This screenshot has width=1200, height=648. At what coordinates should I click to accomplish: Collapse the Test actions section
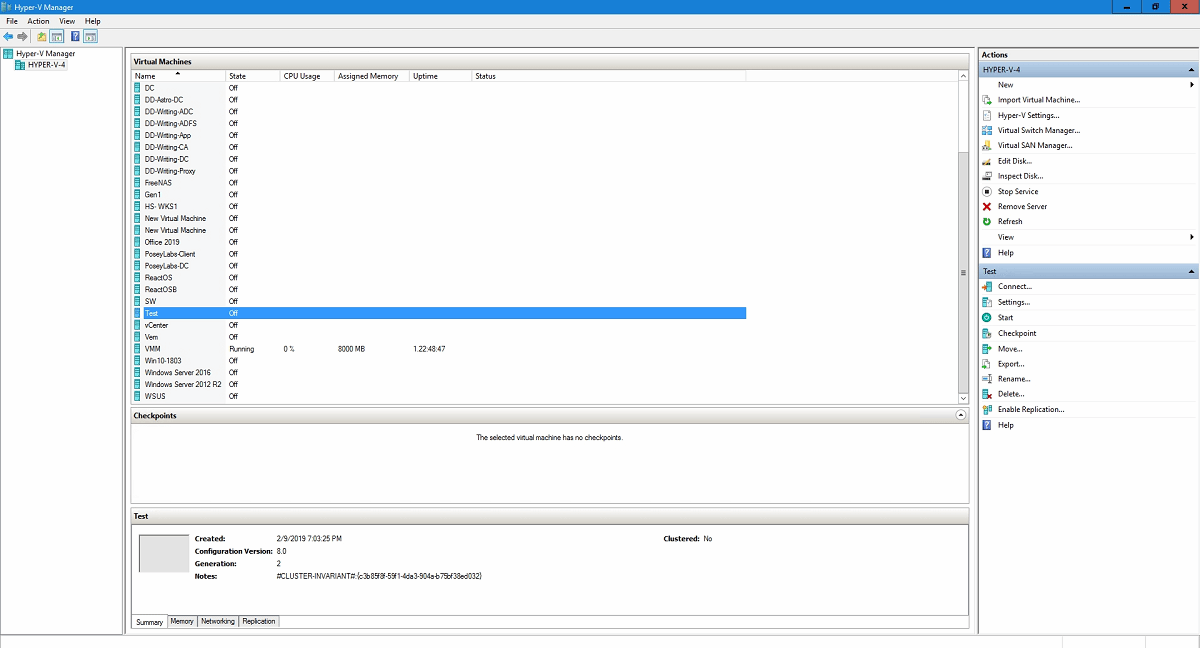[x=1191, y=270]
